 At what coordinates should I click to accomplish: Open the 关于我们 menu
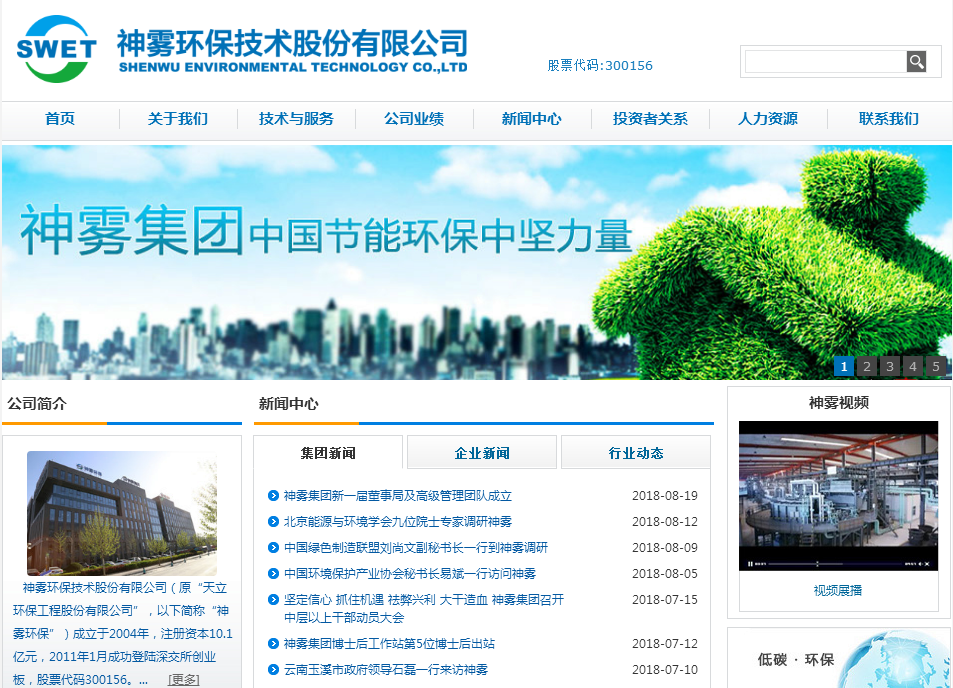pyautogui.click(x=178, y=119)
